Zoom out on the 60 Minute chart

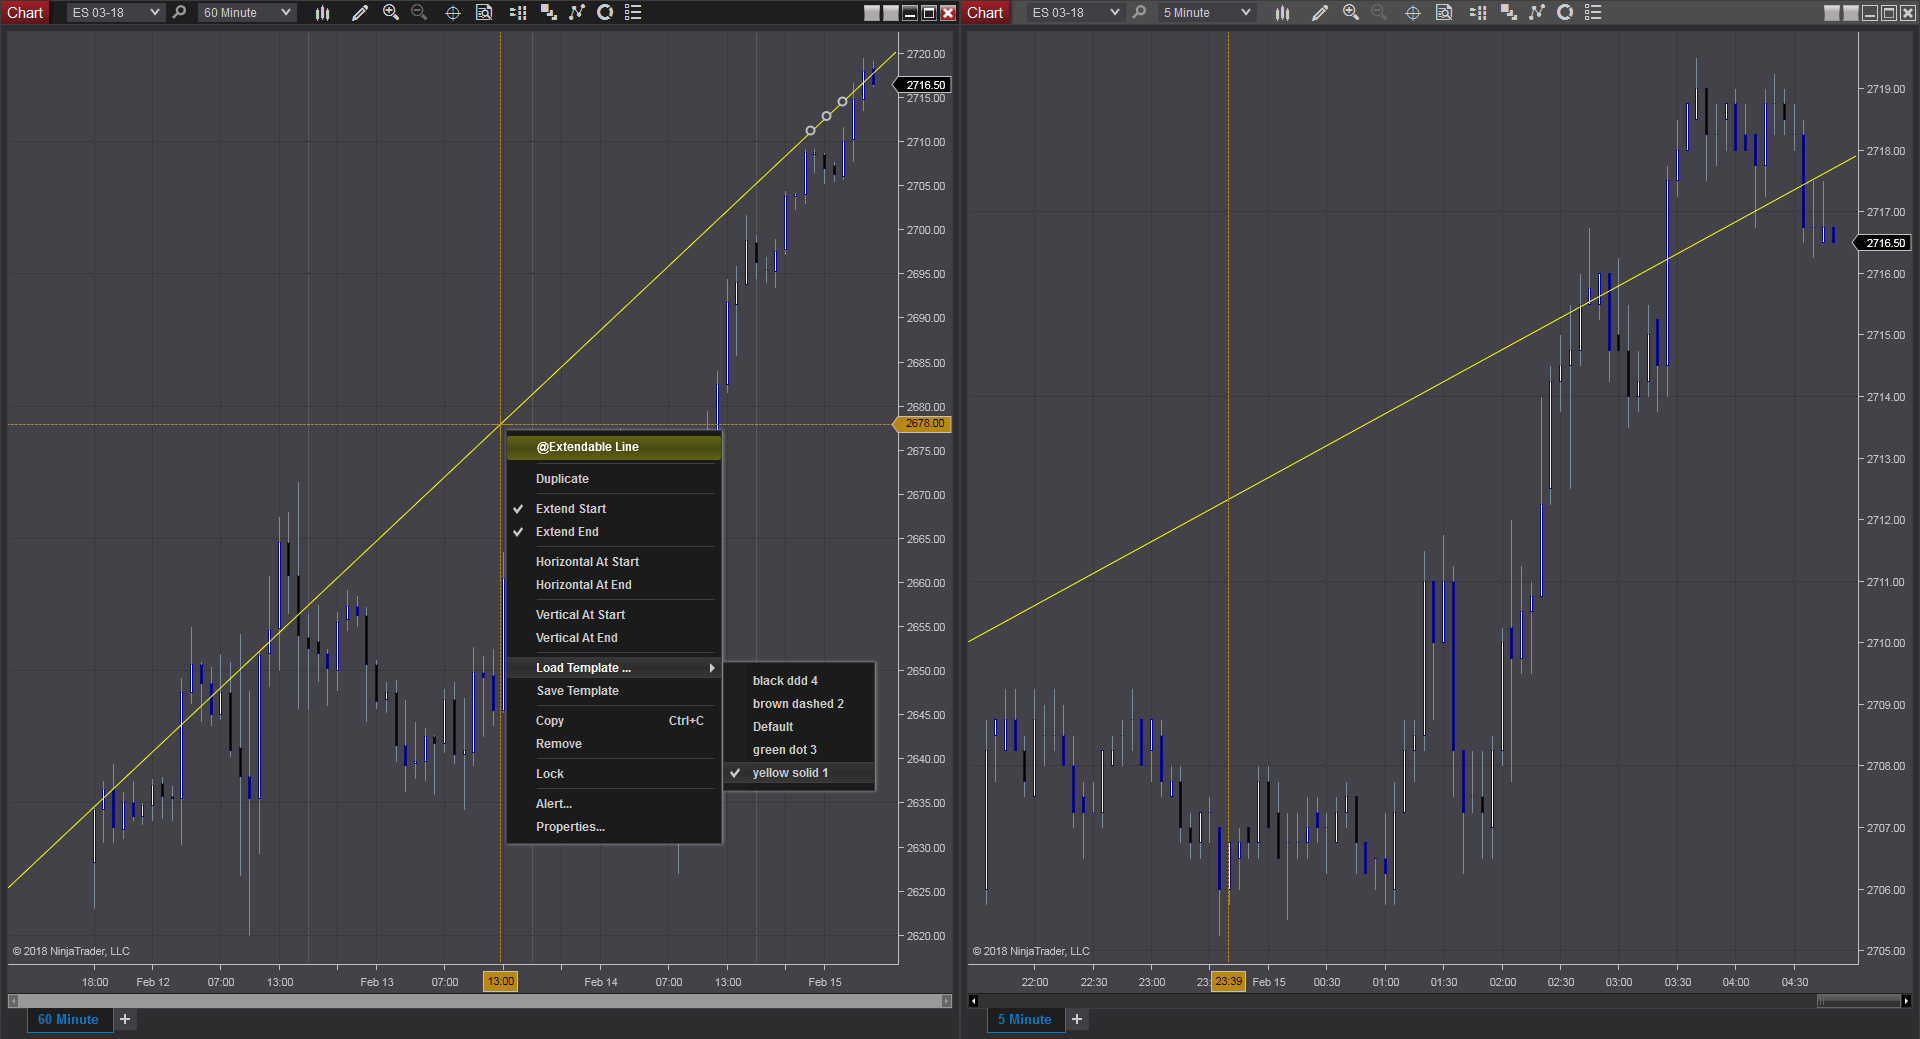click(419, 12)
